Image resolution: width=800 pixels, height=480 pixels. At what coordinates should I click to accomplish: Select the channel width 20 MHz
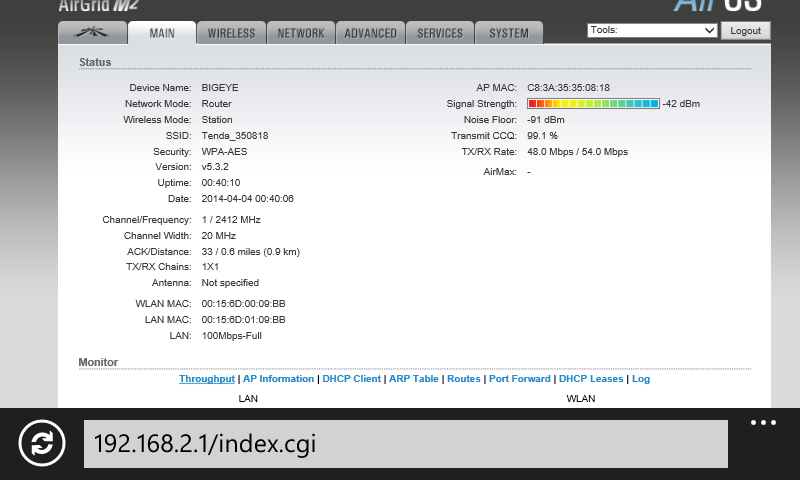(x=218, y=236)
